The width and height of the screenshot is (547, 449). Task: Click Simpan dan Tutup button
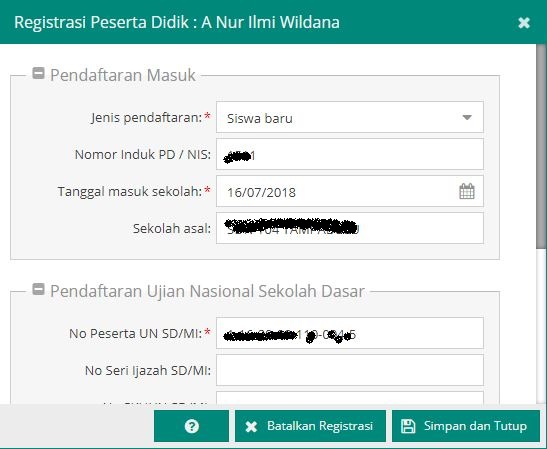coord(466,426)
